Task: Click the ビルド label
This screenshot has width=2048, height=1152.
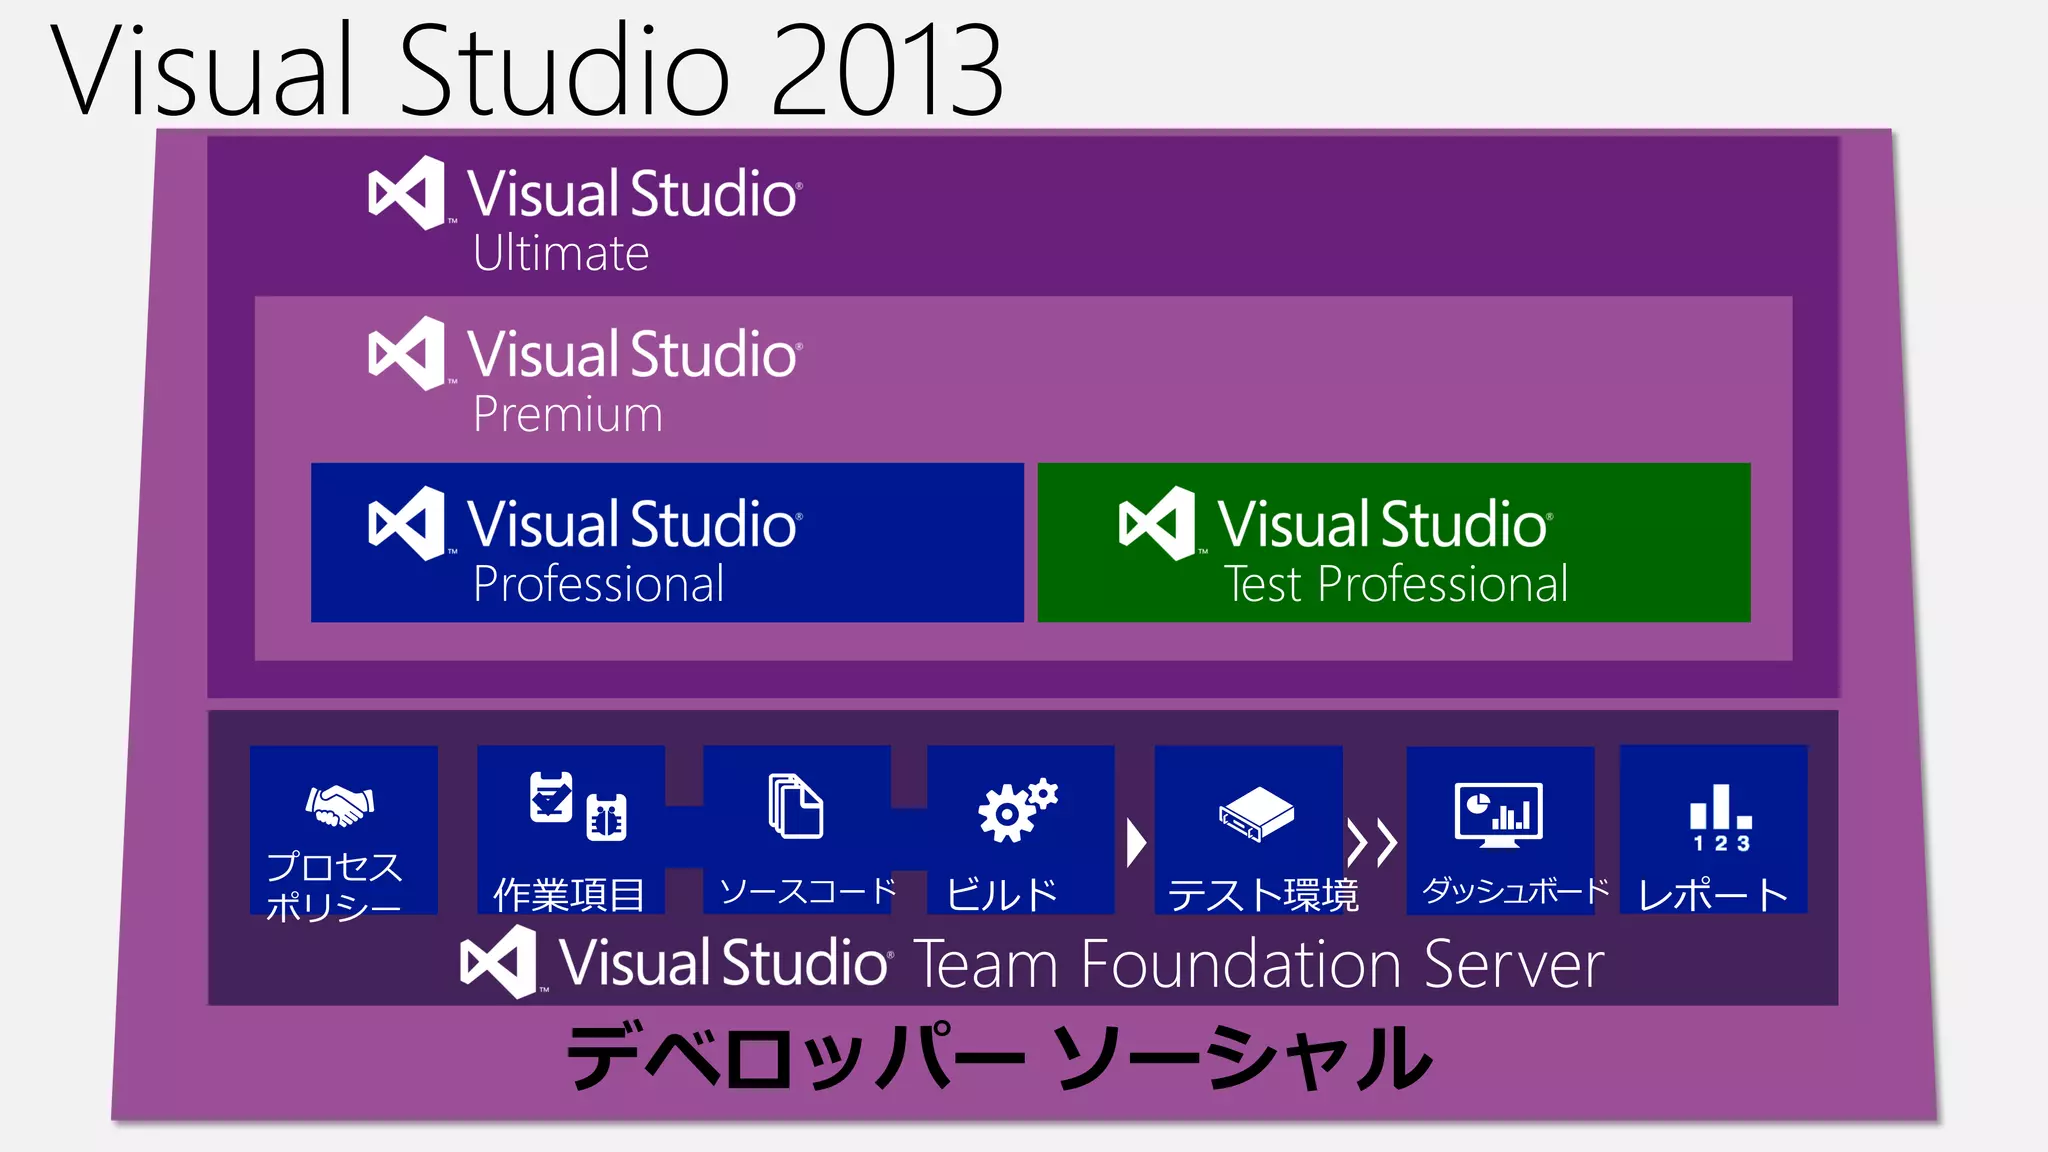Action: pos(1002,894)
